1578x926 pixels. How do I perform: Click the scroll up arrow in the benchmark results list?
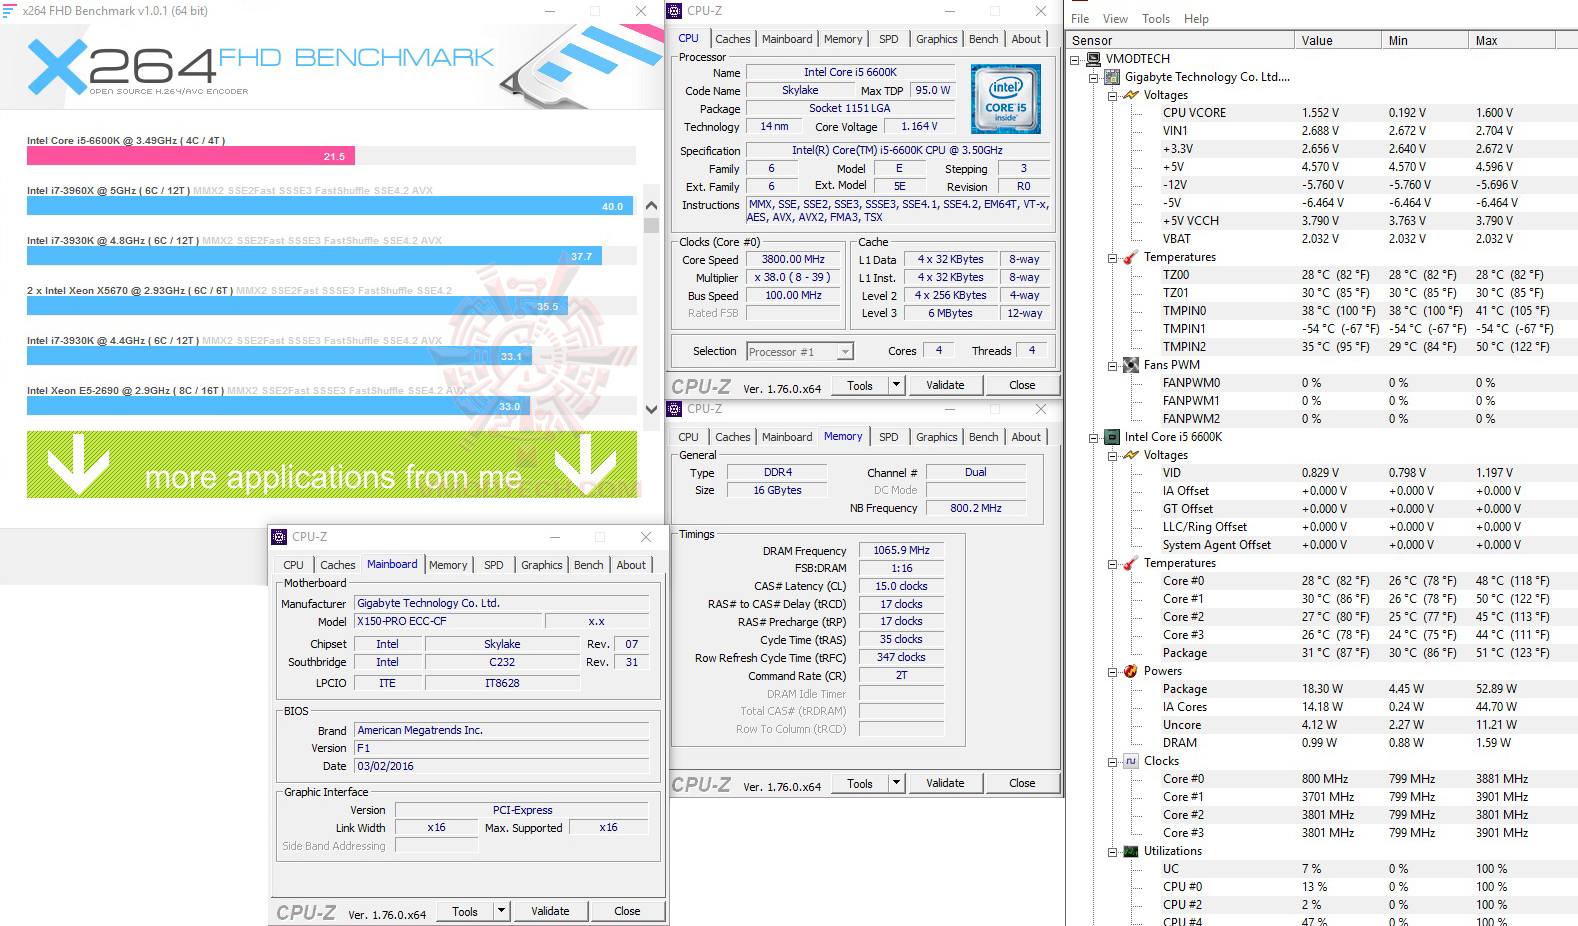coord(652,206)
